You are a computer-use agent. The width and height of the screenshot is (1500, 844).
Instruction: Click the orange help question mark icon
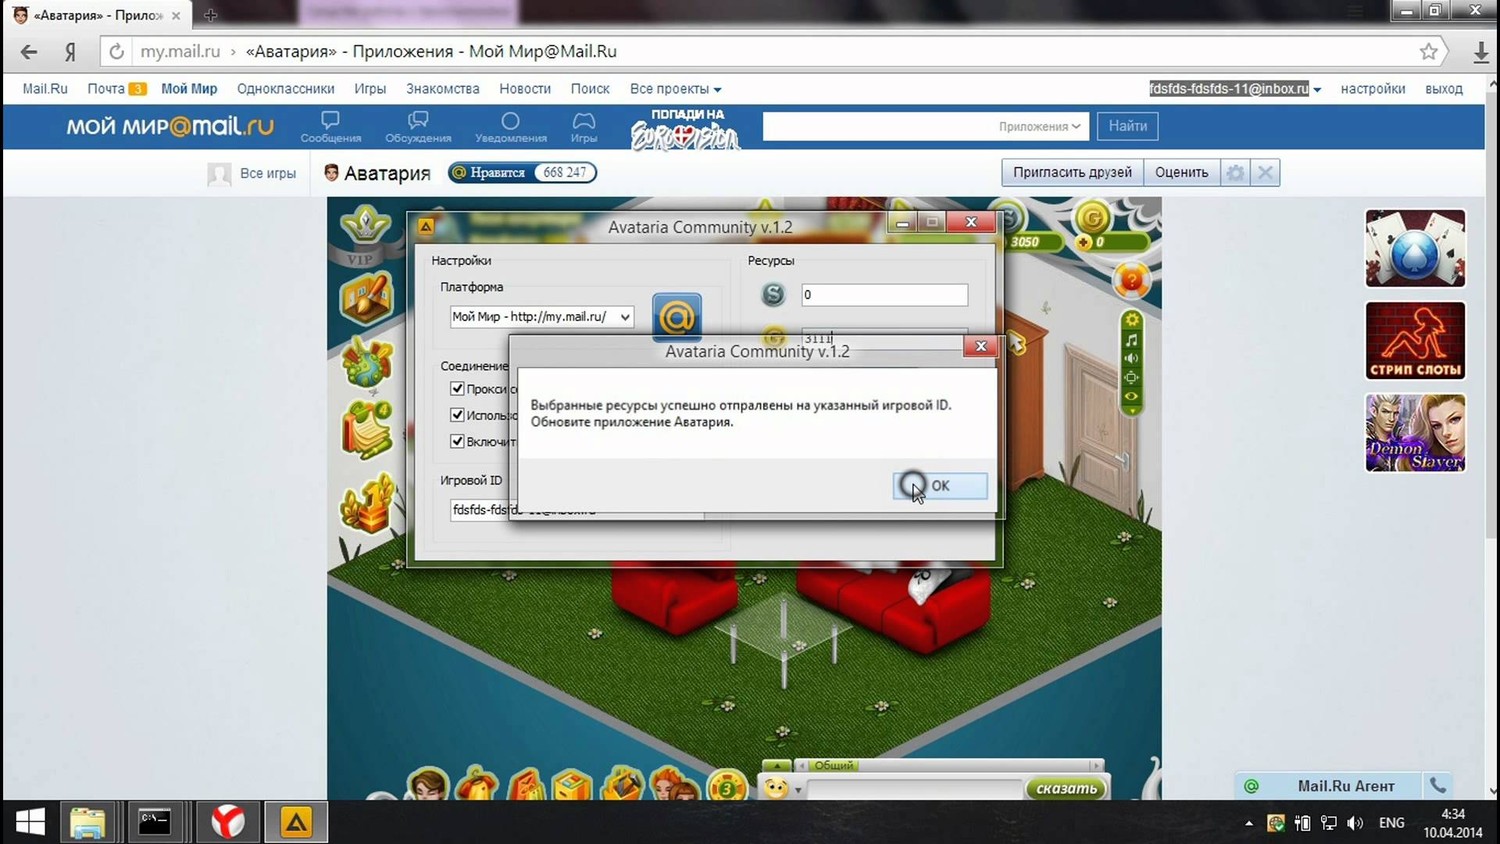pyautogui.click(x=1131, y=282)
